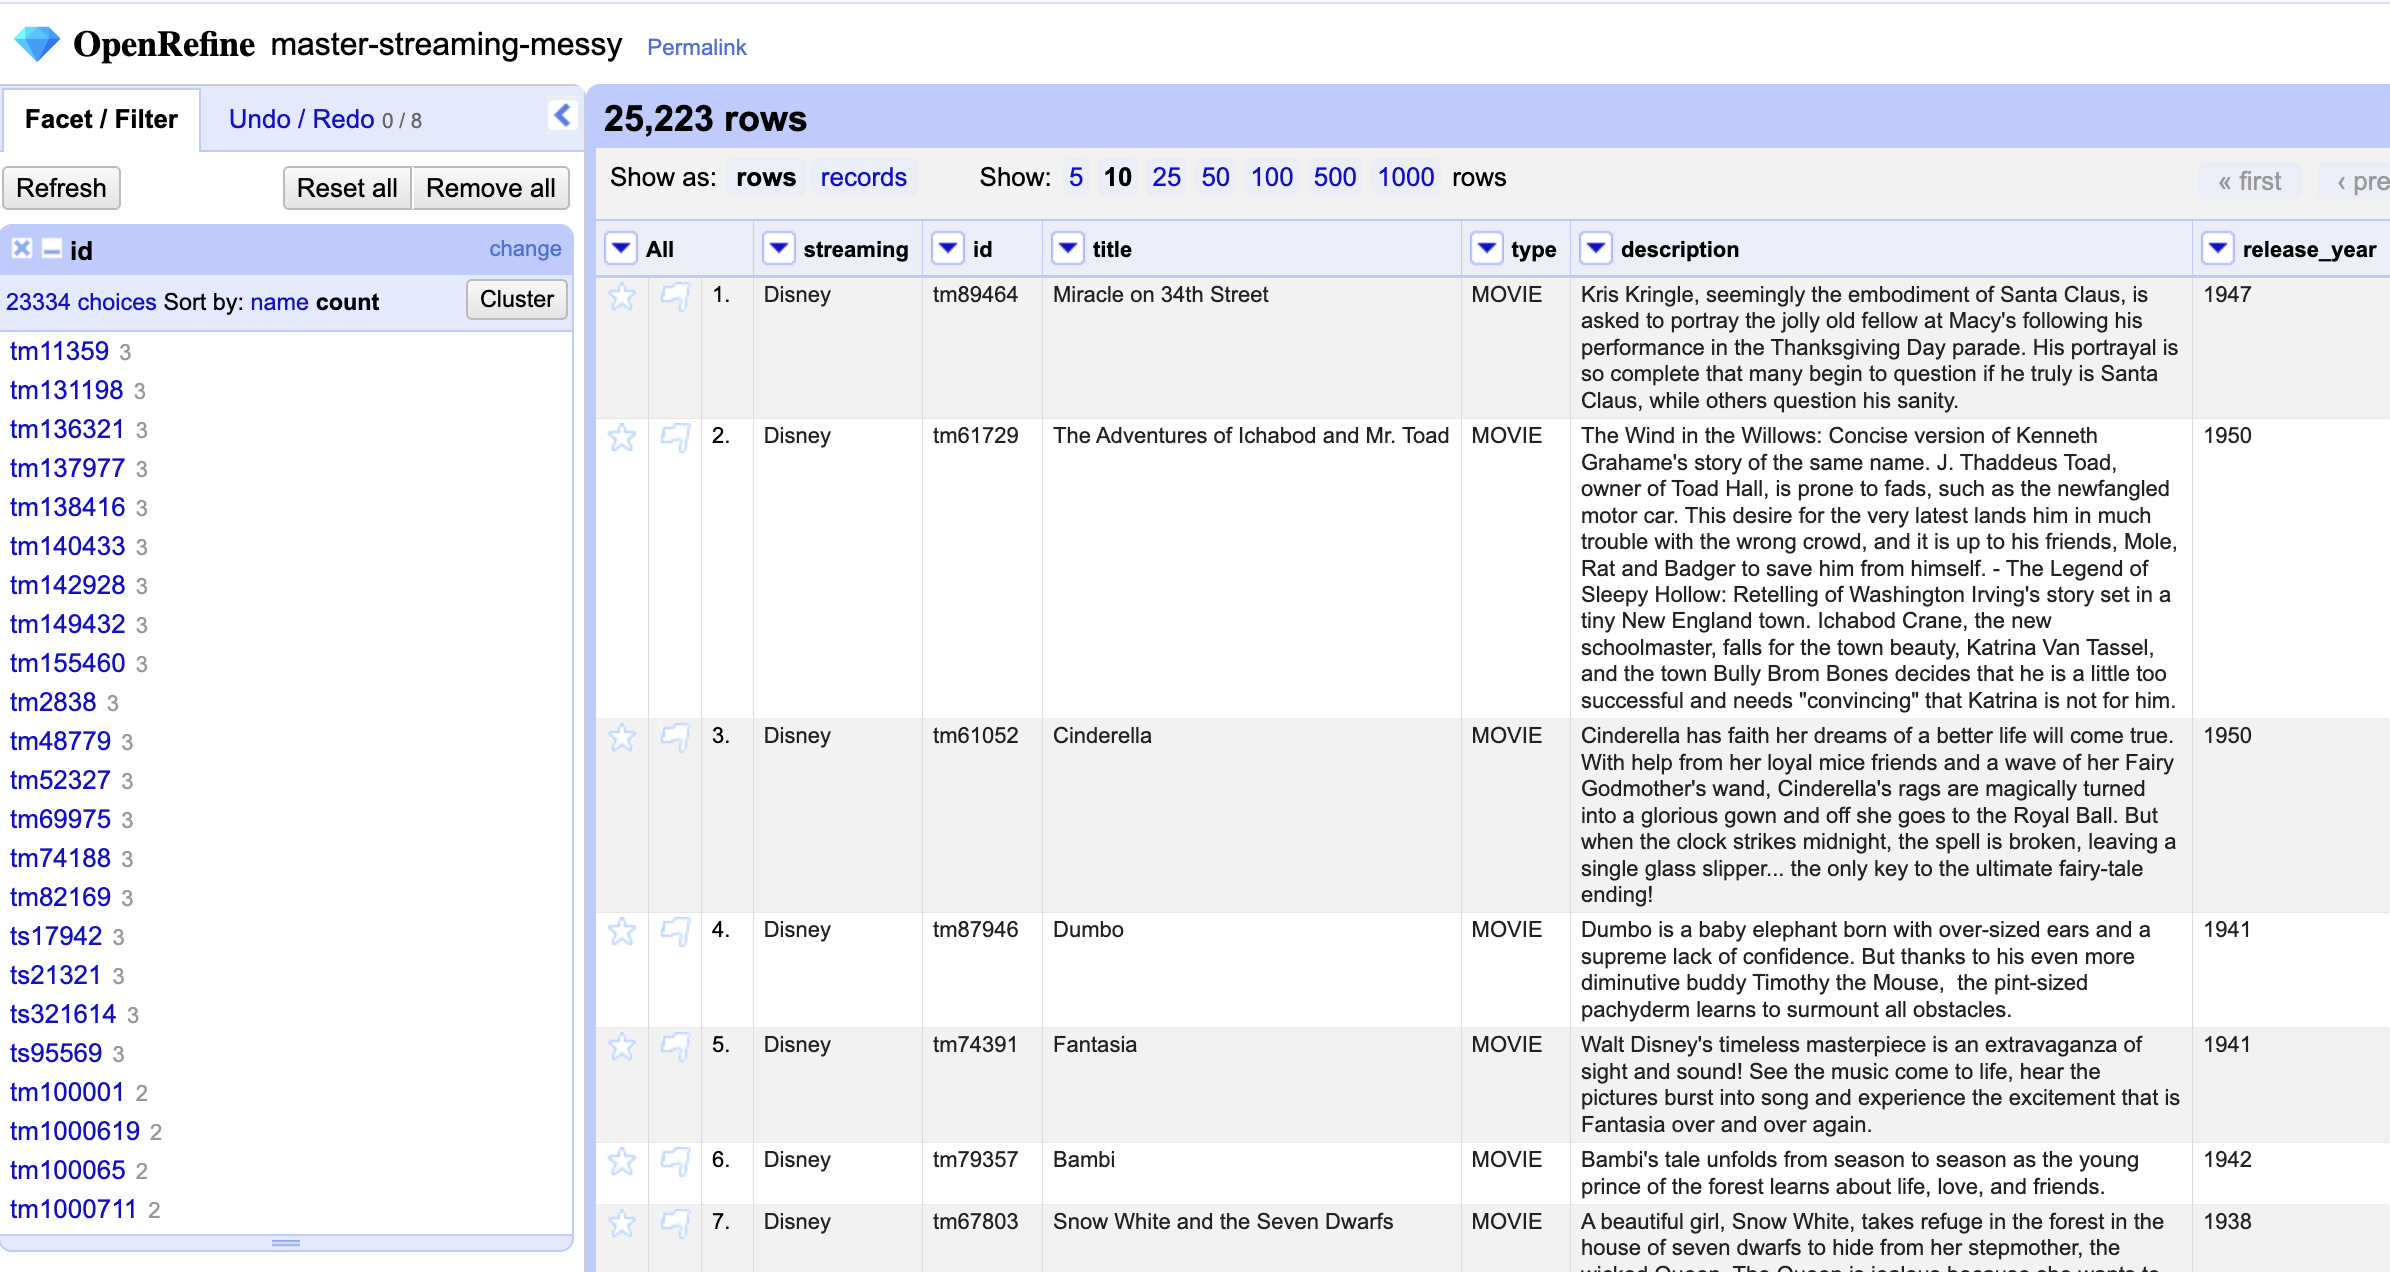Minimize the id facet panel
2390x1272 pixels.
tap(51, 249)
